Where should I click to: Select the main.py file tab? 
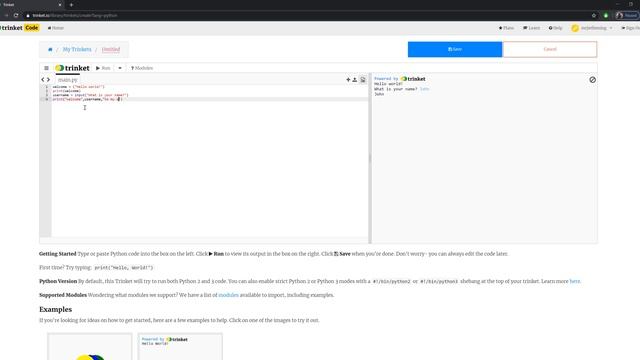(68, 80)
